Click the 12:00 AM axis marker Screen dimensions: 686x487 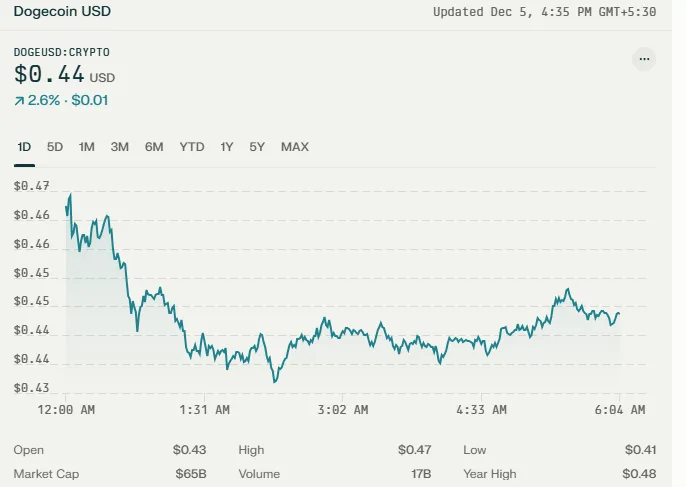click(66, 410)
